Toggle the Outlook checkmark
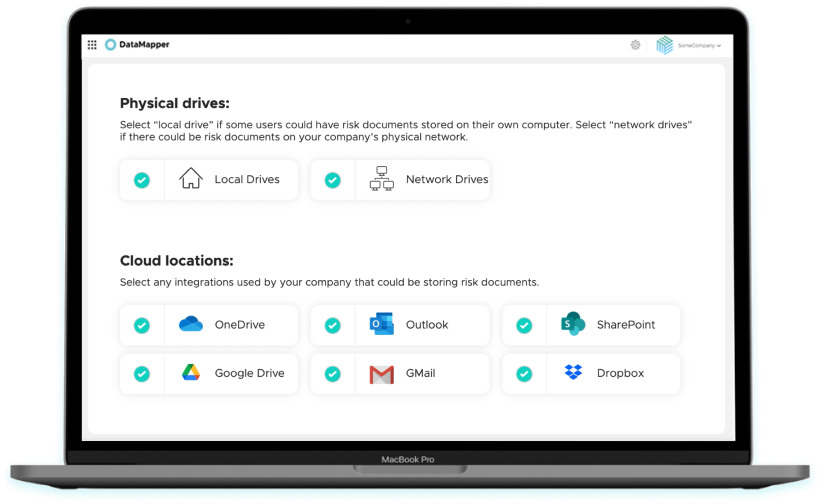 point(333,325)
